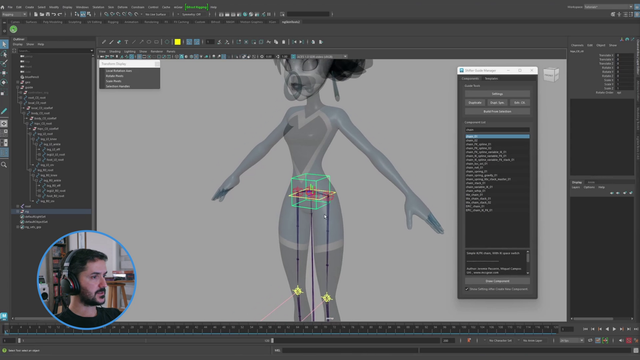This screenshot has width=640, height=360.
Task: Select the ellipse draw tool in viewport toolbar
Action: [x=149, y=42]
